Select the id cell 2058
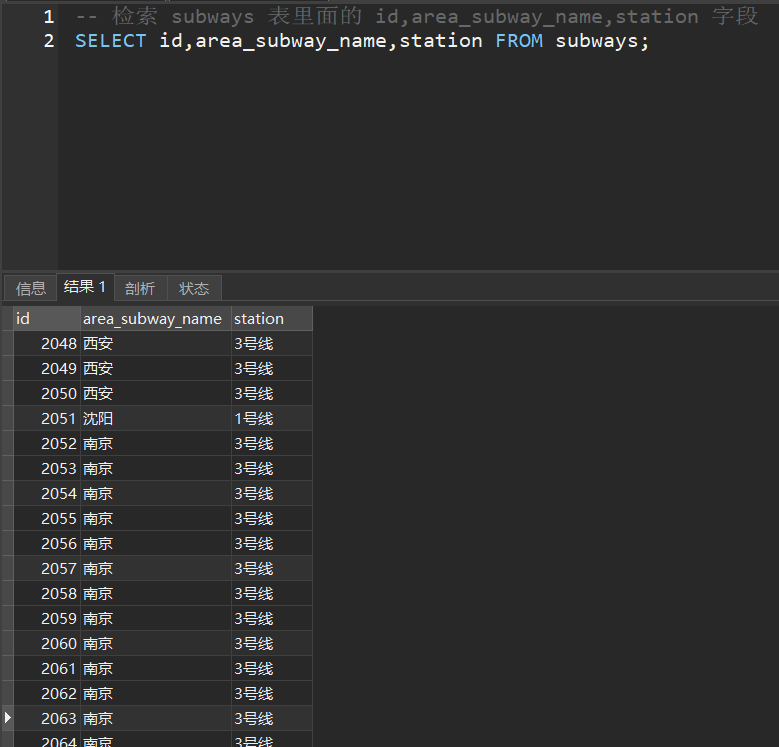Screen dimensions: 779x747 pyautogui.click(x=47, y=594)
